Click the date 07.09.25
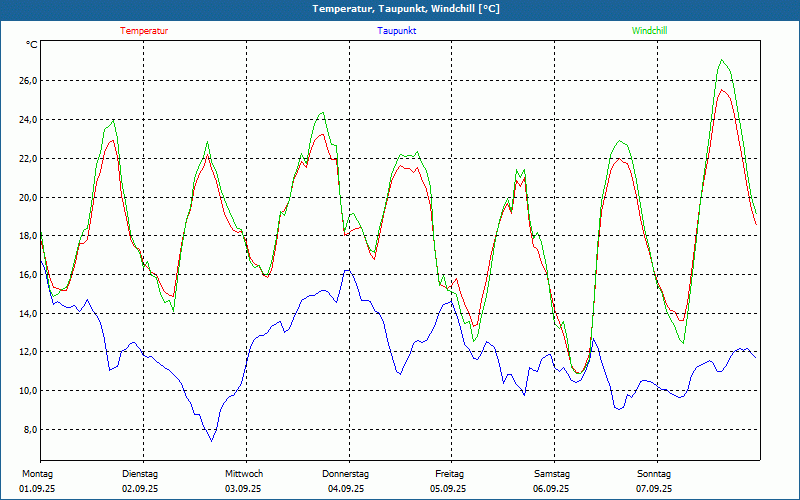Viewport: 800px width, 500px height. (654, 489)
